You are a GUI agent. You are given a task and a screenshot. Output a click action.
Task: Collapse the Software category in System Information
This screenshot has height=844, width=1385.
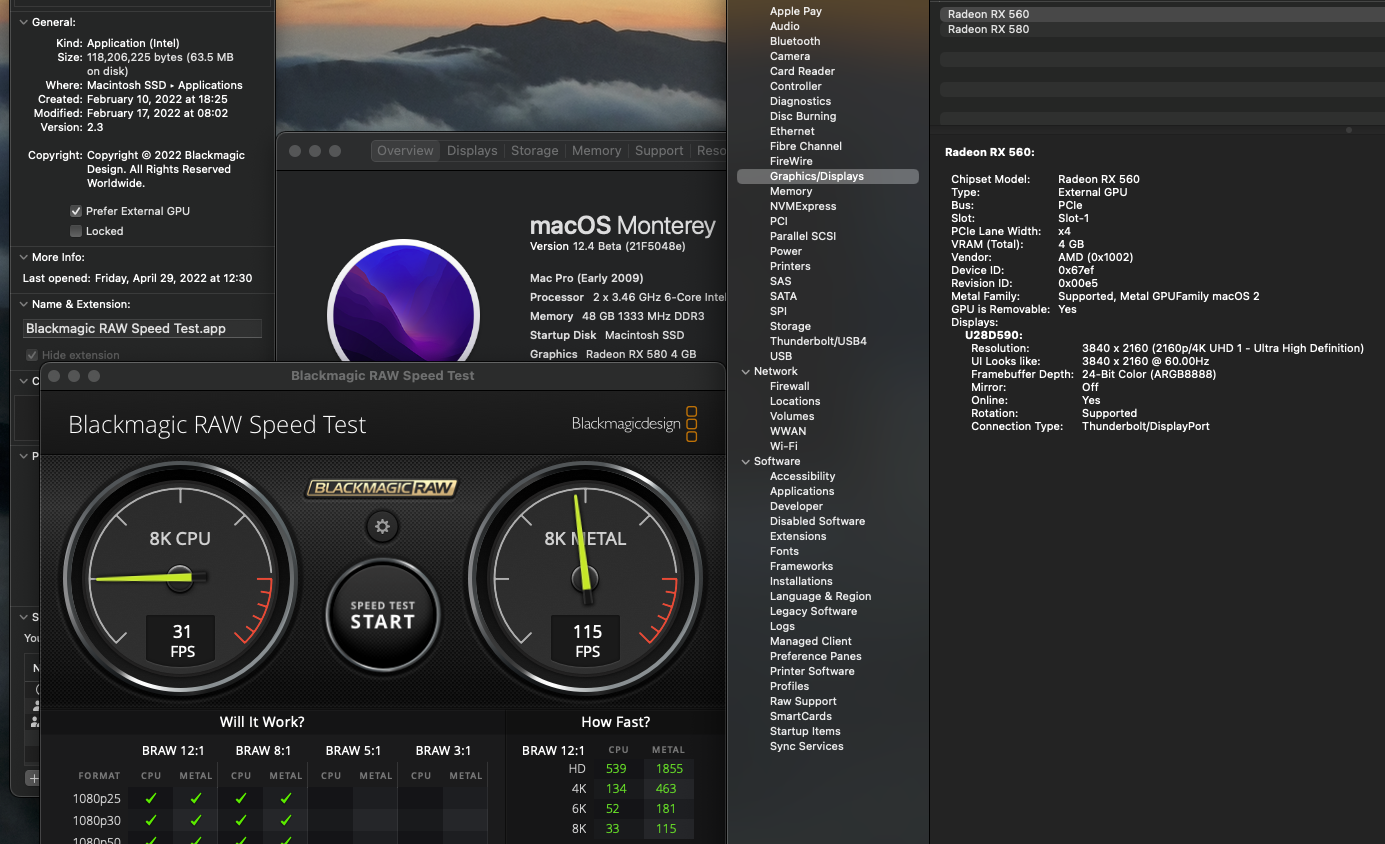[x=745, y=461]
